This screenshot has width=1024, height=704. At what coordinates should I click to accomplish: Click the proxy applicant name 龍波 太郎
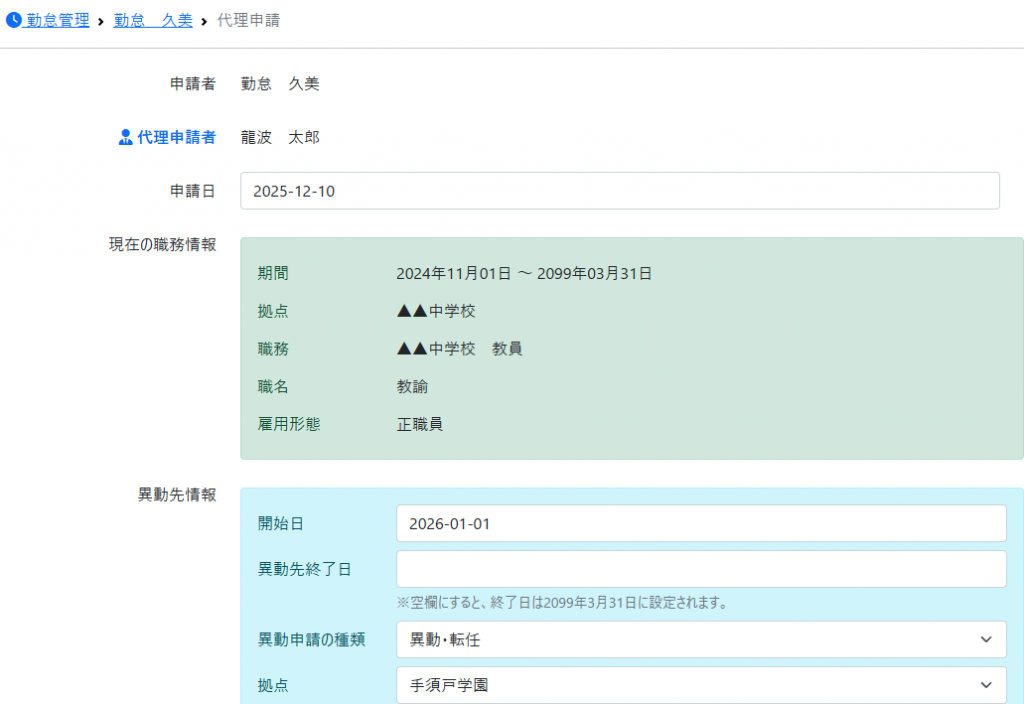click(x=280, y=138)
